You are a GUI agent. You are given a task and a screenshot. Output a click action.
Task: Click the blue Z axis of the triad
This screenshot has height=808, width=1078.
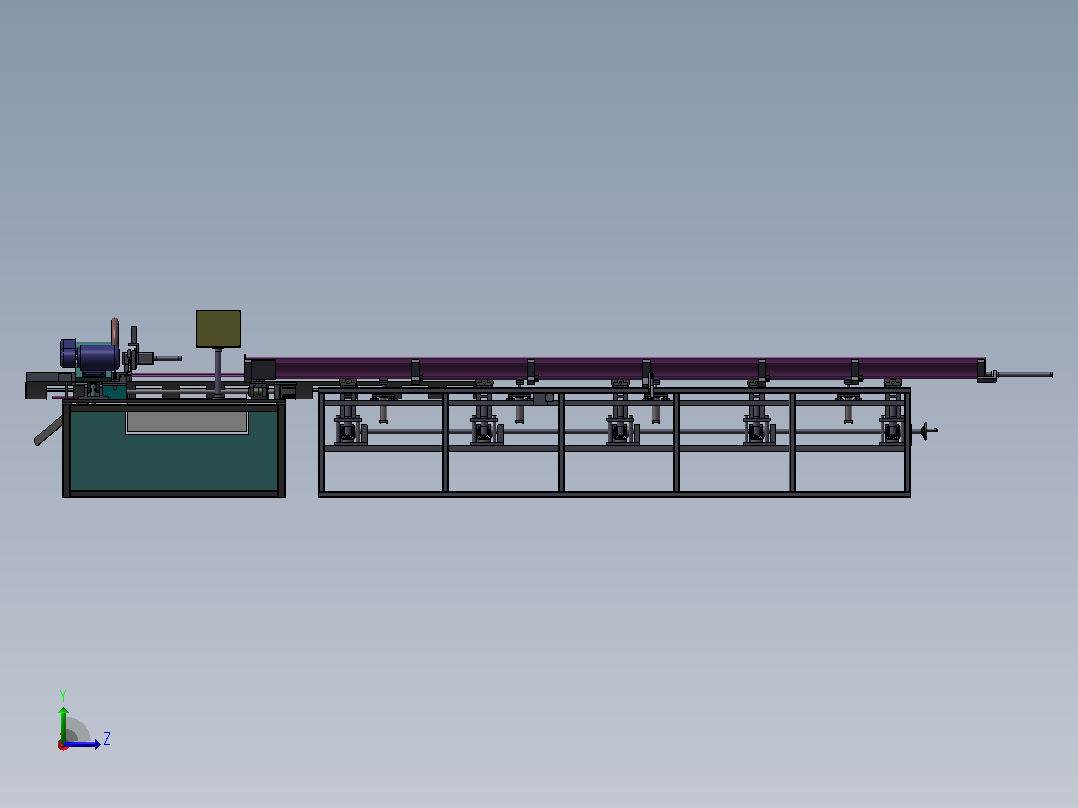(x=82, y=744)
